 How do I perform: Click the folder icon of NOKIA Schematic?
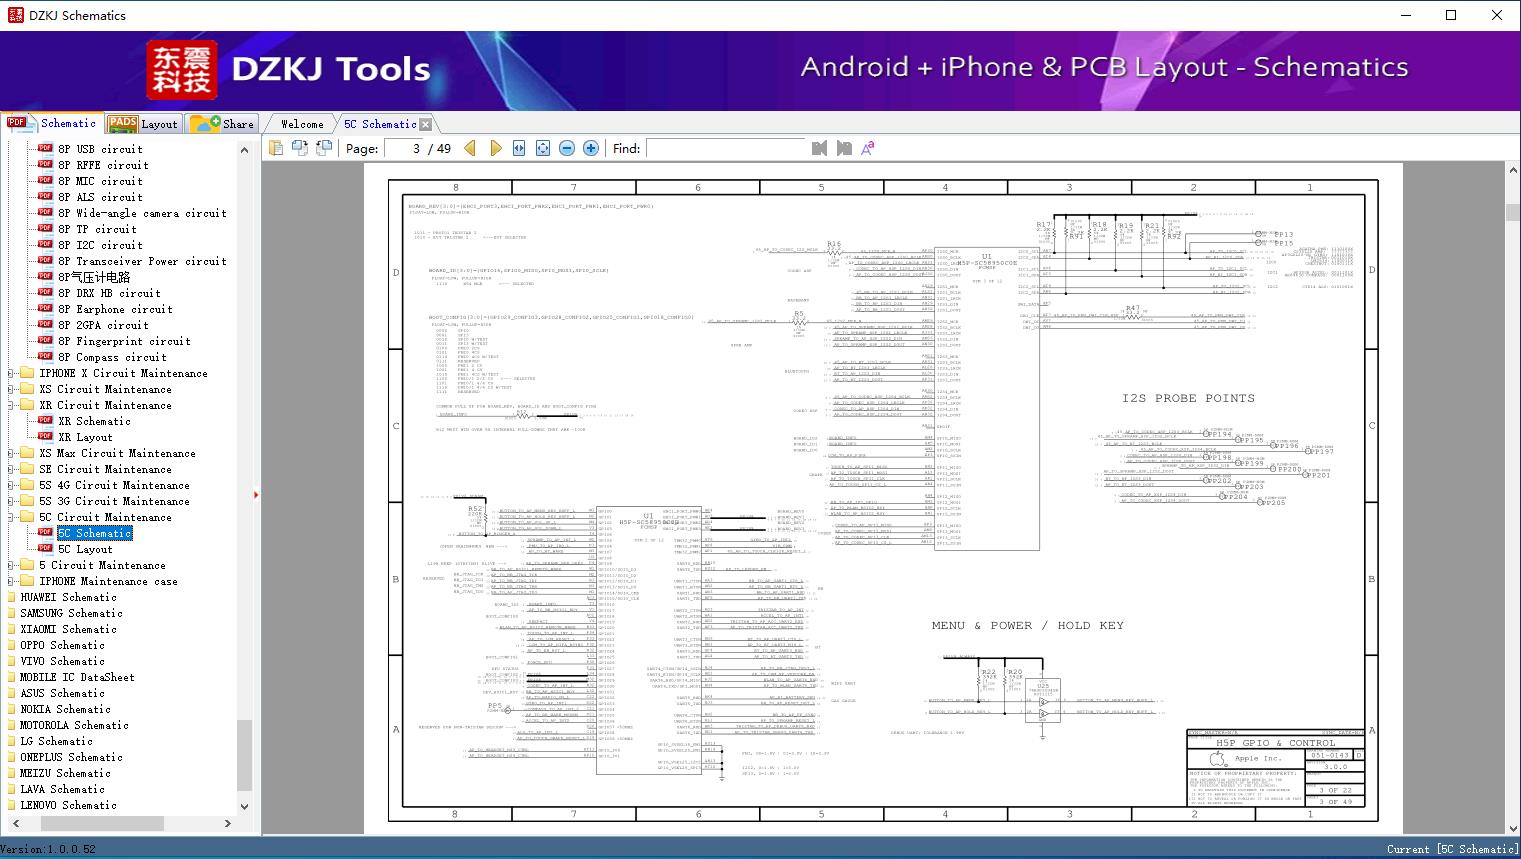point(9,709)
